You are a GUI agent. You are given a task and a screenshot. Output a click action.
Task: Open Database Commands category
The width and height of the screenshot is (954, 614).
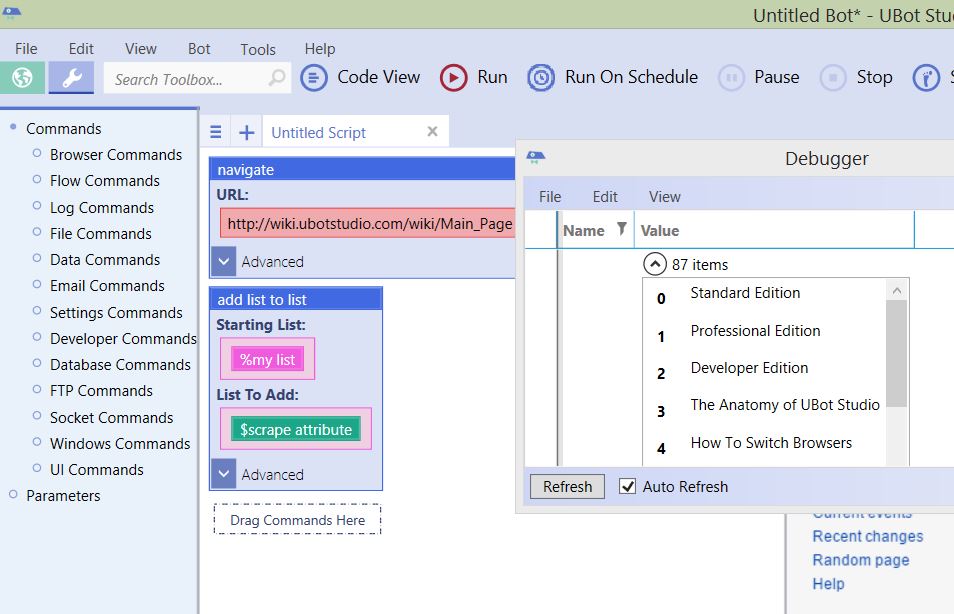tap(120, 365)
